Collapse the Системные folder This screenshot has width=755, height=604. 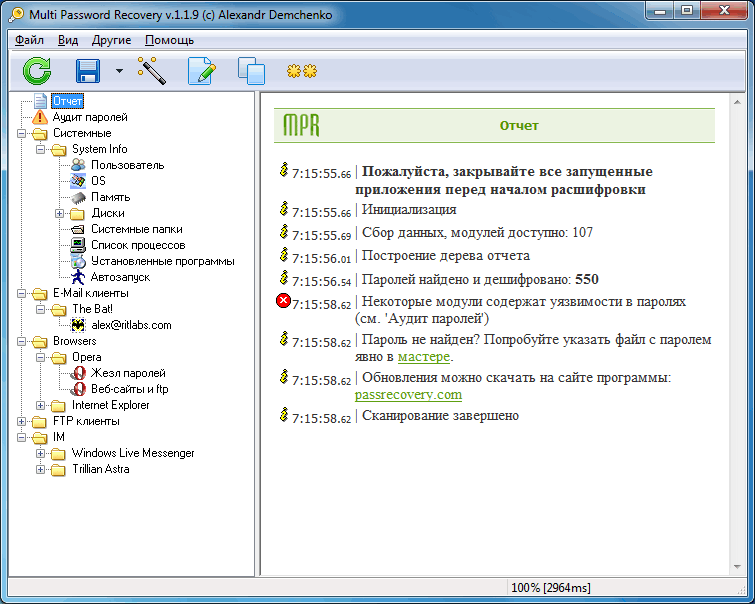pos(21,133)
